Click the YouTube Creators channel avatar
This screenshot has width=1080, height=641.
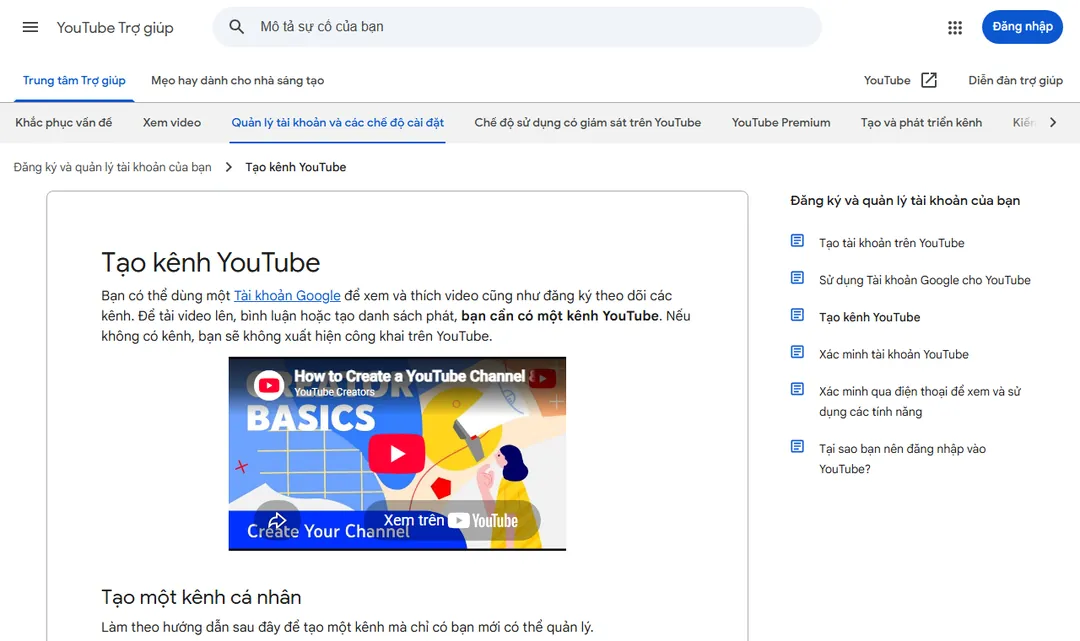click(x=269, y=384)
